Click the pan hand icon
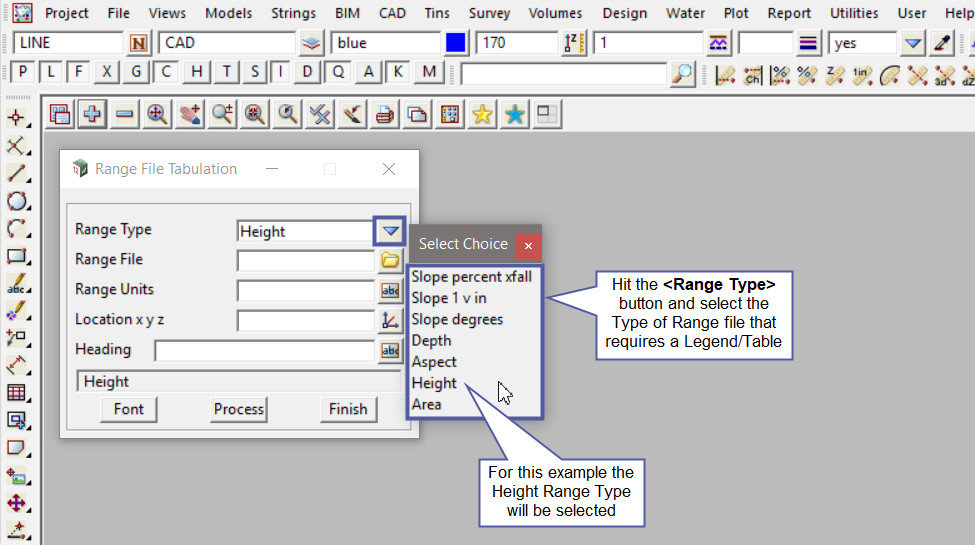975x545 pixels. (190, 114)
